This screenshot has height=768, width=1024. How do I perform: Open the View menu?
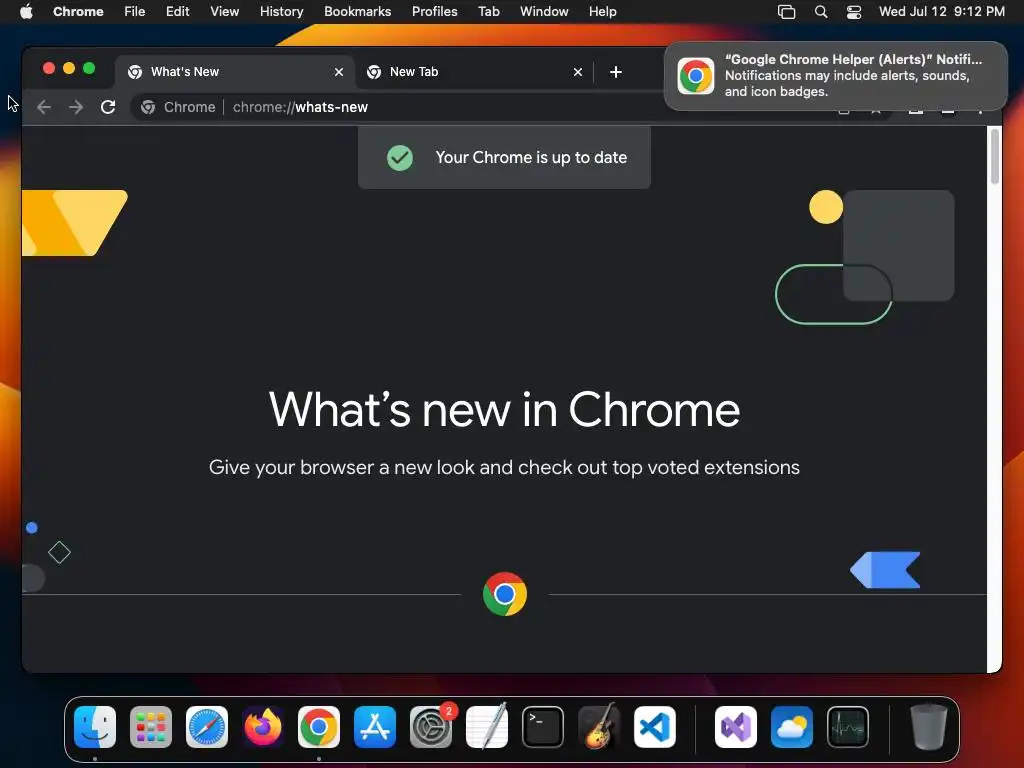(x=224, y=12)
